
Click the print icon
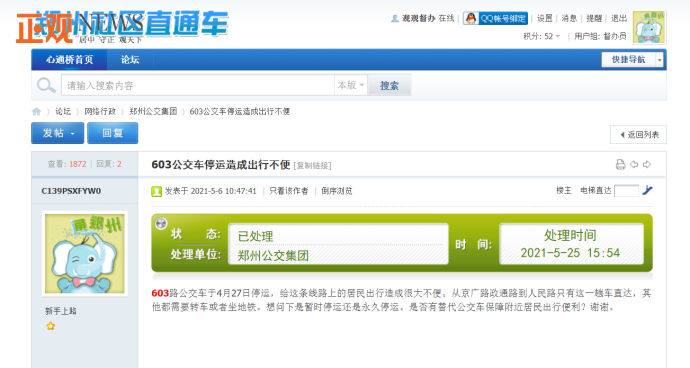click(620, 165)
